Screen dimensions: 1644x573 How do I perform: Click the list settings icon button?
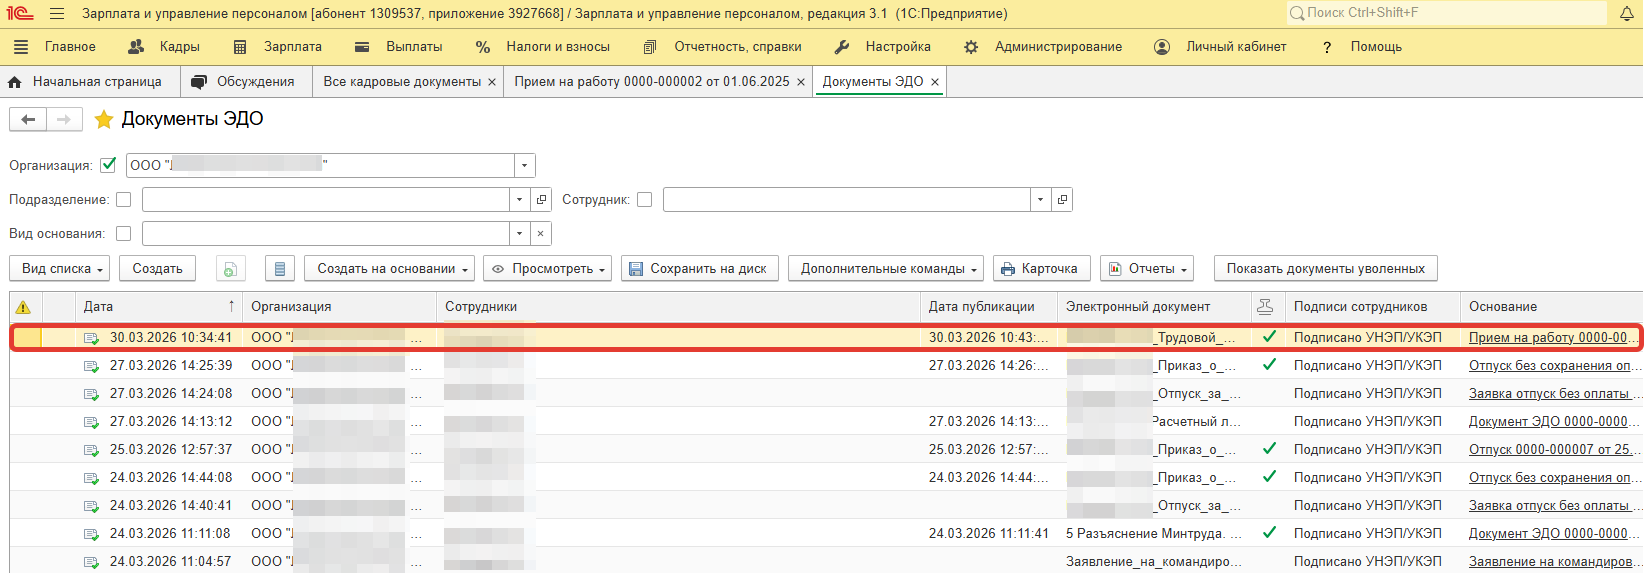click(280, 269)
